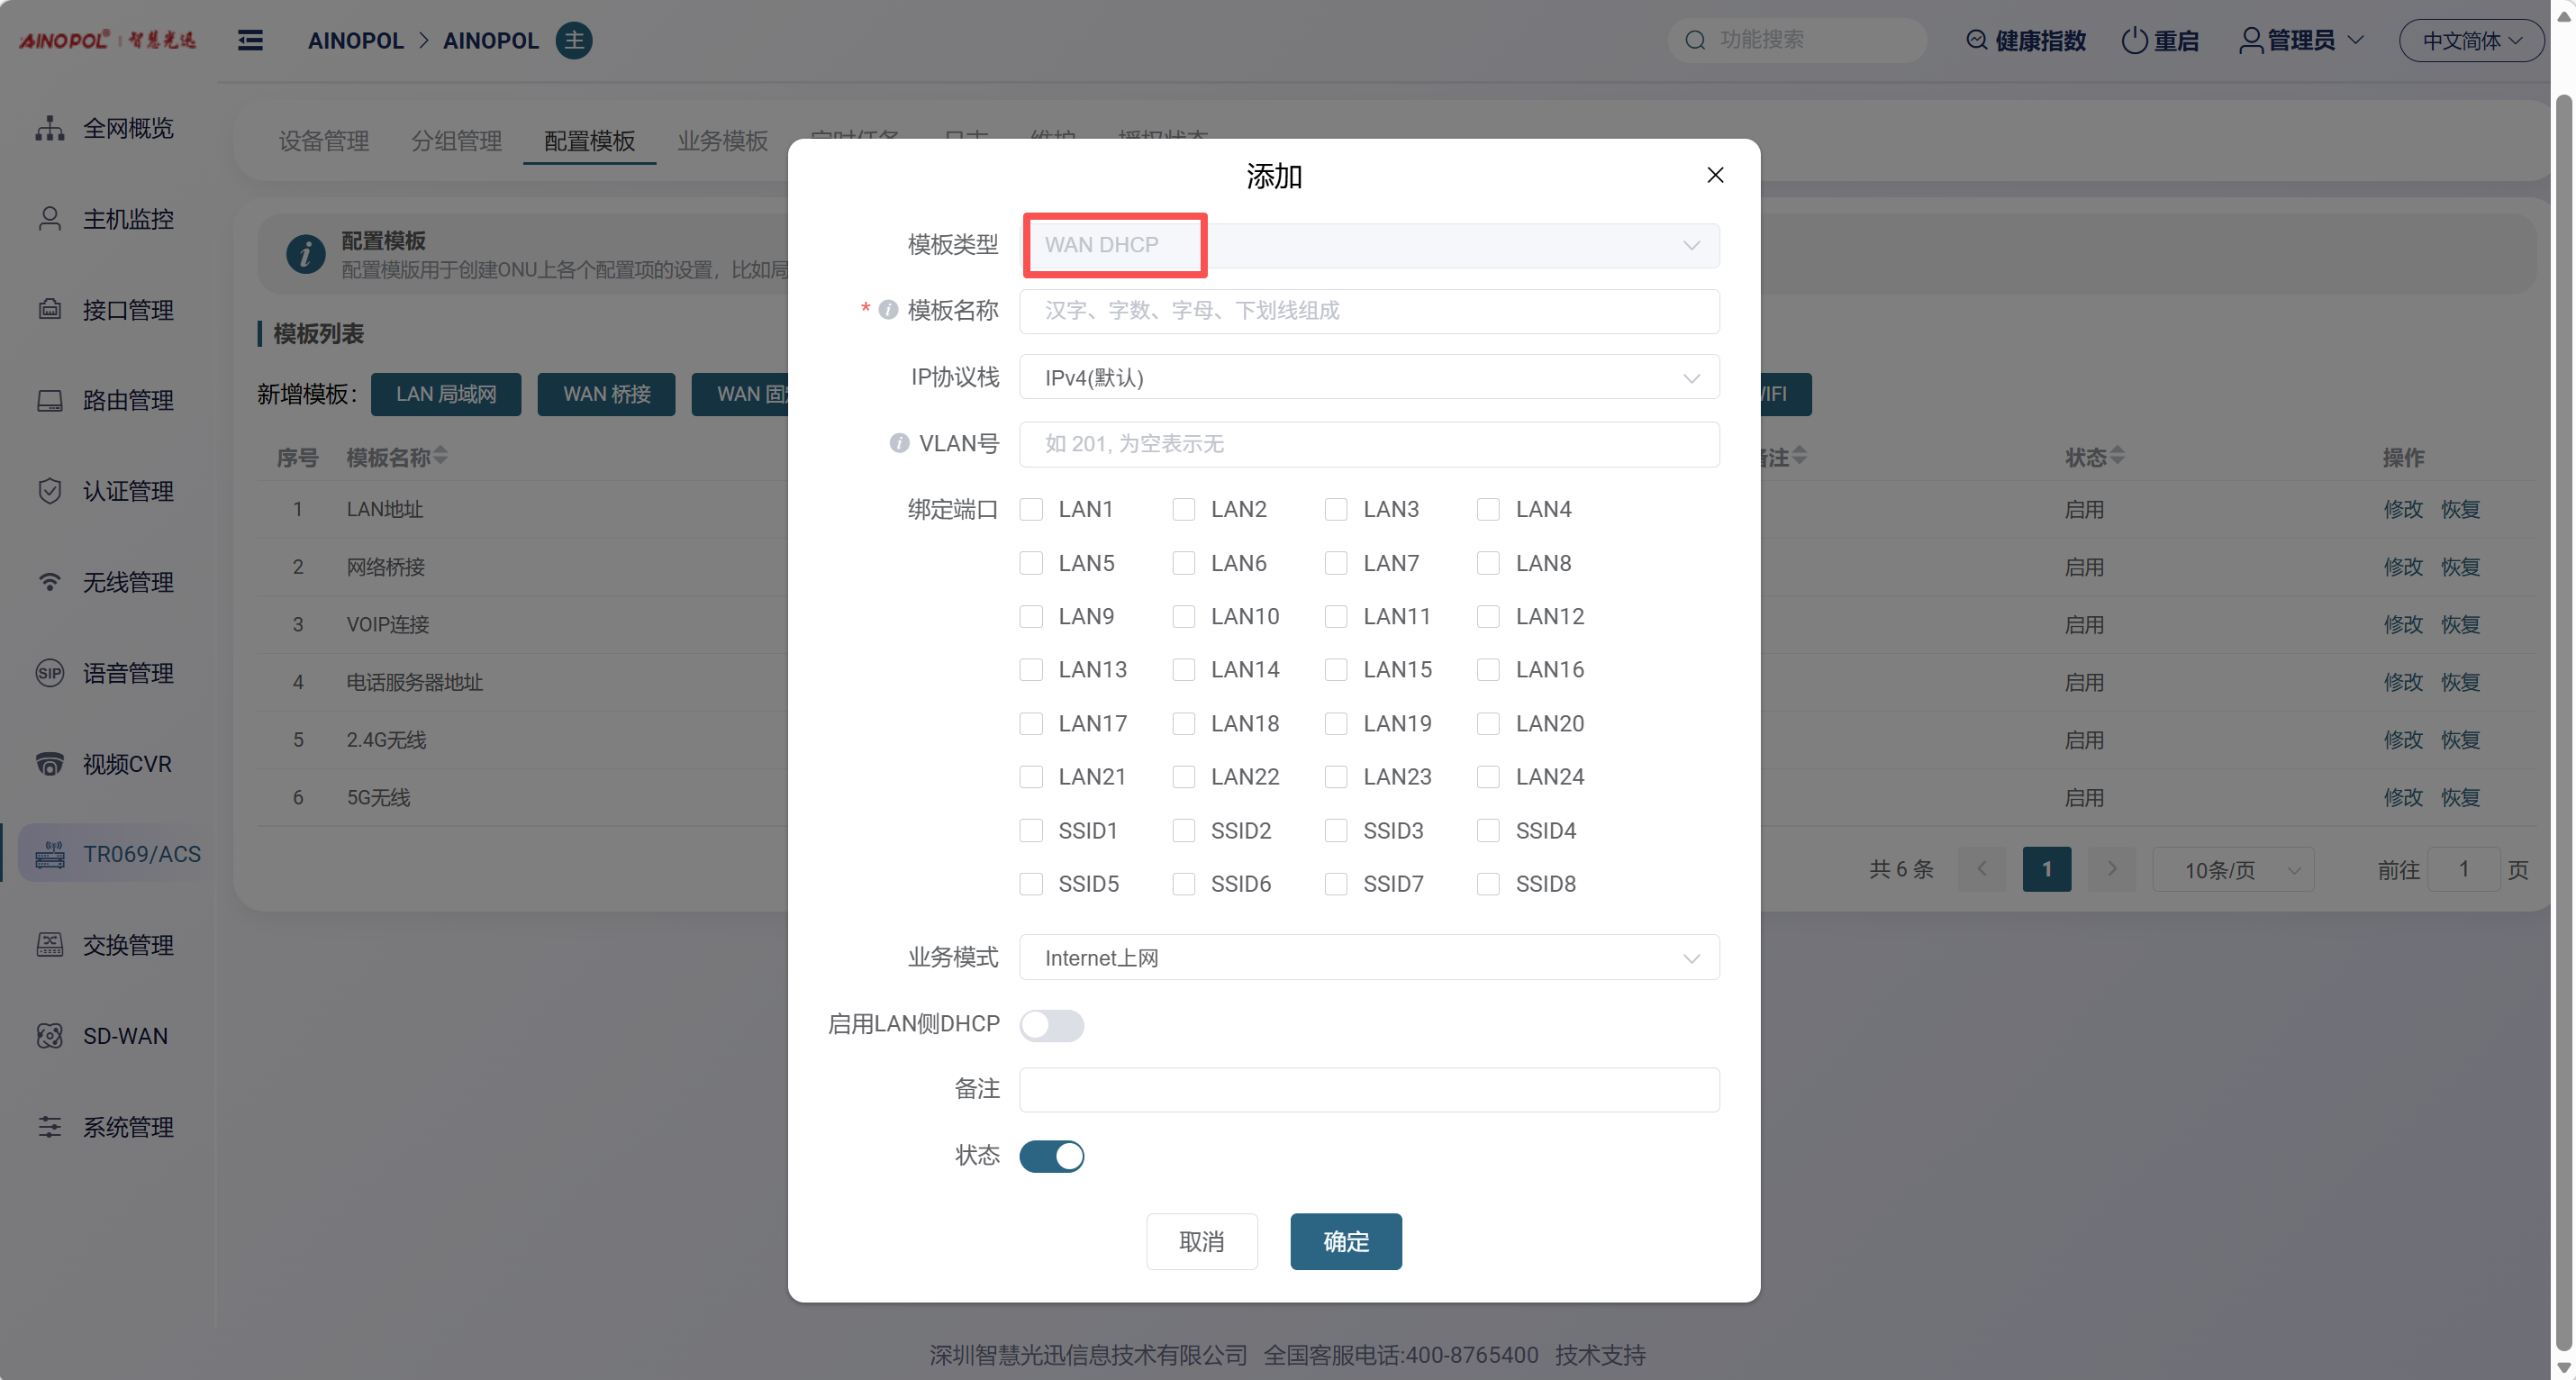Click the health index icon
This screenshot has width=2576, height=1380.
tap(1976, 40)
